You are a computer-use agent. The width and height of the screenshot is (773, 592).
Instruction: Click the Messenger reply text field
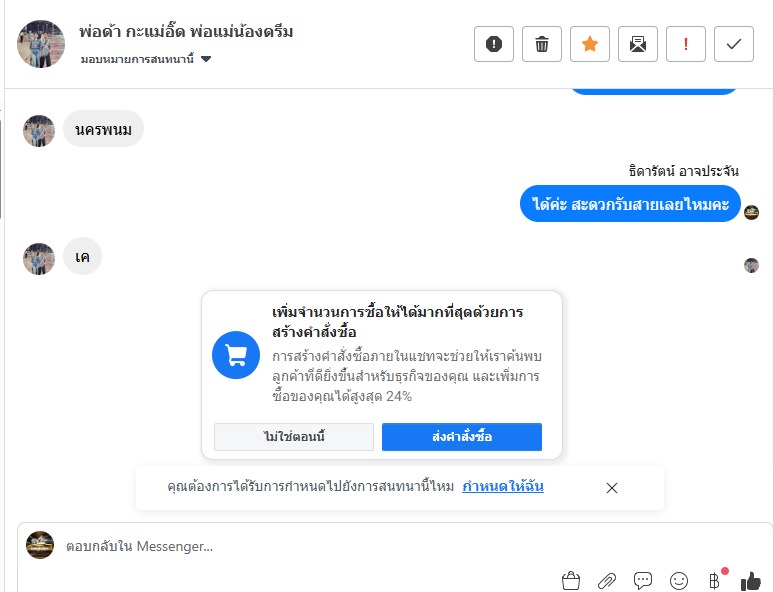300,546
